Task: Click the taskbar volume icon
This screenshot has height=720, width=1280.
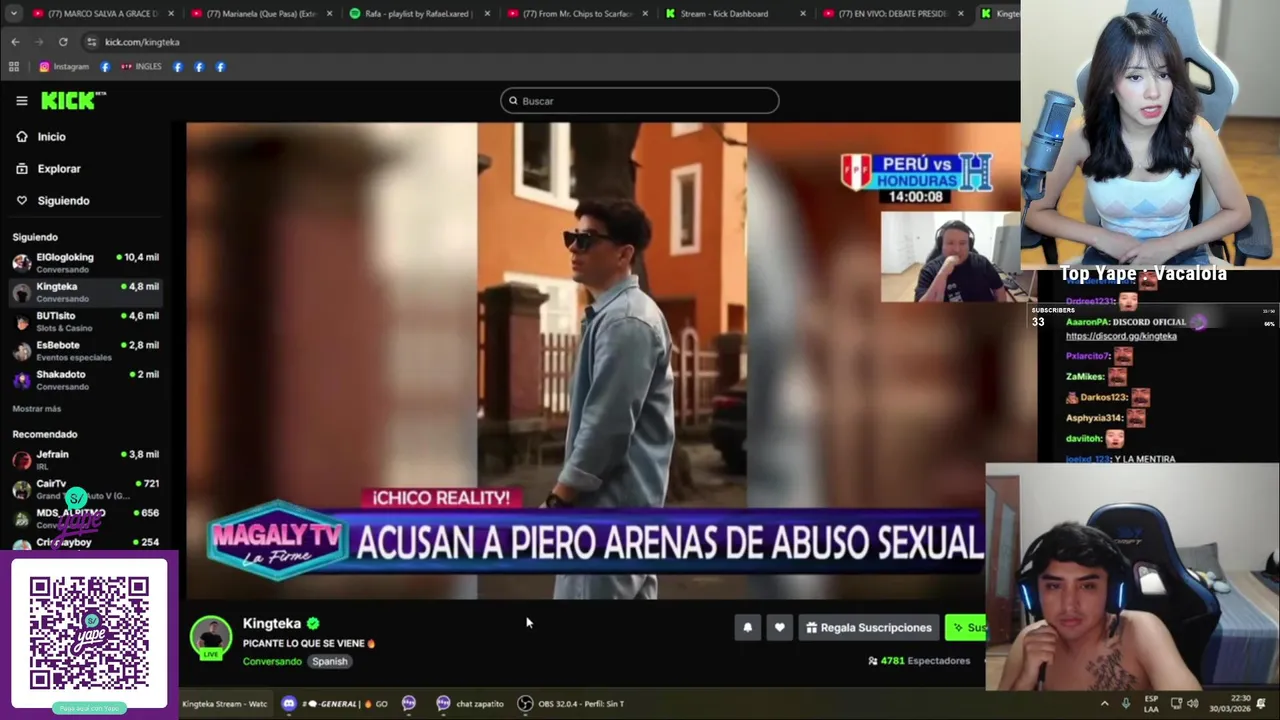Action: click(x=1192, y=704)
